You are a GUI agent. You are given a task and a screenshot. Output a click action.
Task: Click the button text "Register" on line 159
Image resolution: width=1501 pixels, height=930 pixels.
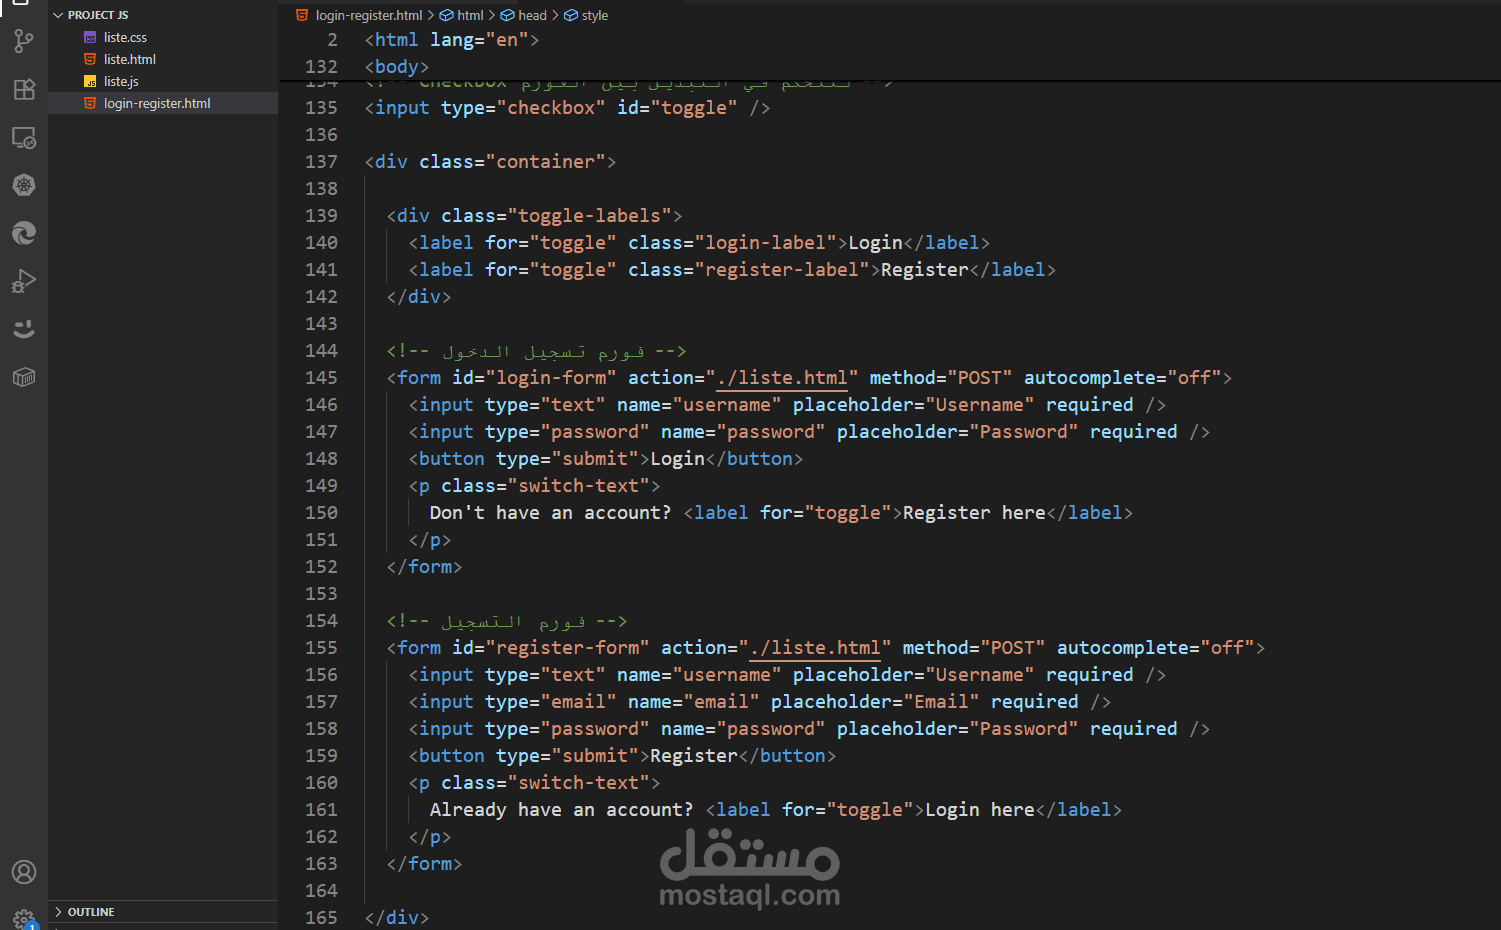coord(694,756)
